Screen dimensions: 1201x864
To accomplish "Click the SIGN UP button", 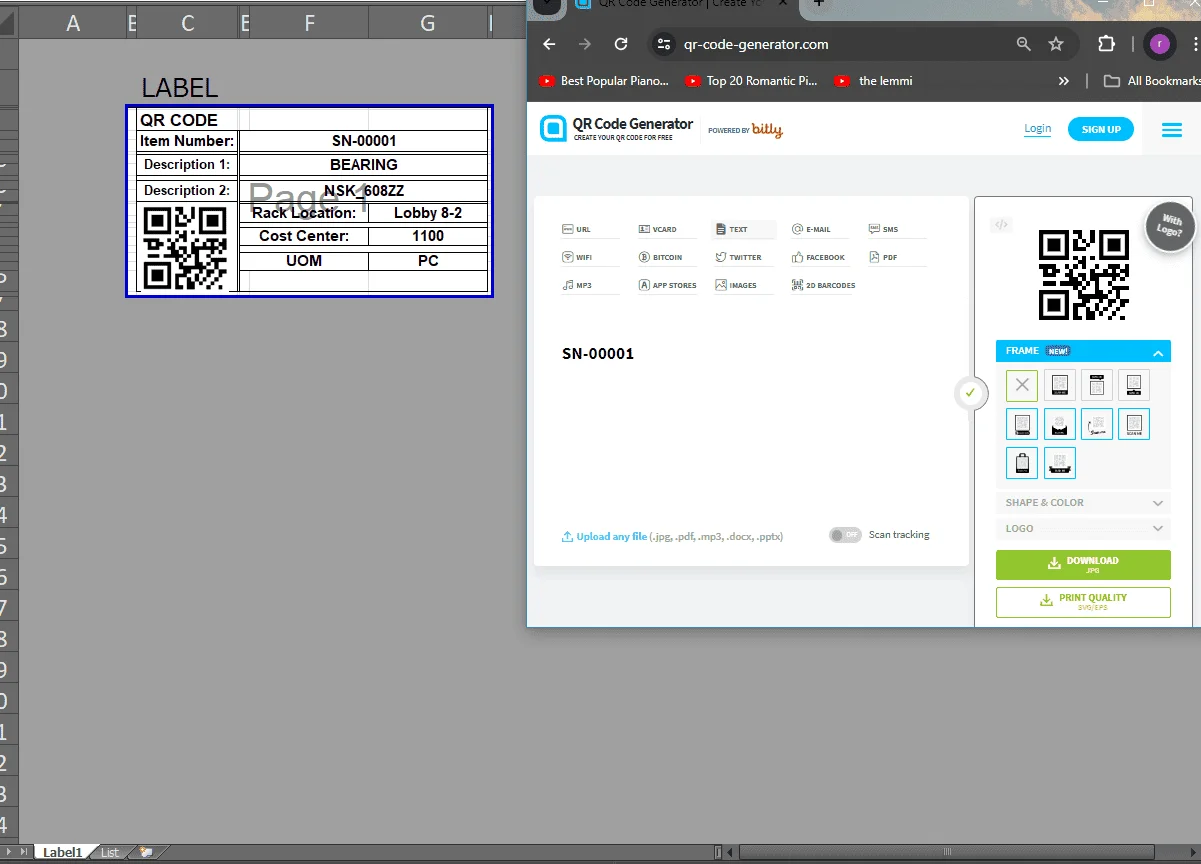I will [1101, 129].
